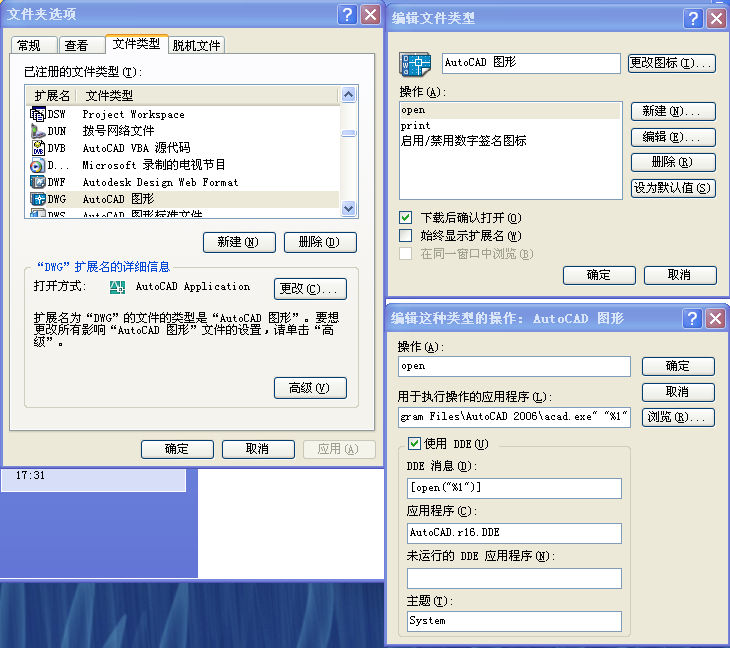Click the 应用程序 field containing AutoCAD.r16.DDE
This screenshot has width=730, height=648.
[514, 533]
